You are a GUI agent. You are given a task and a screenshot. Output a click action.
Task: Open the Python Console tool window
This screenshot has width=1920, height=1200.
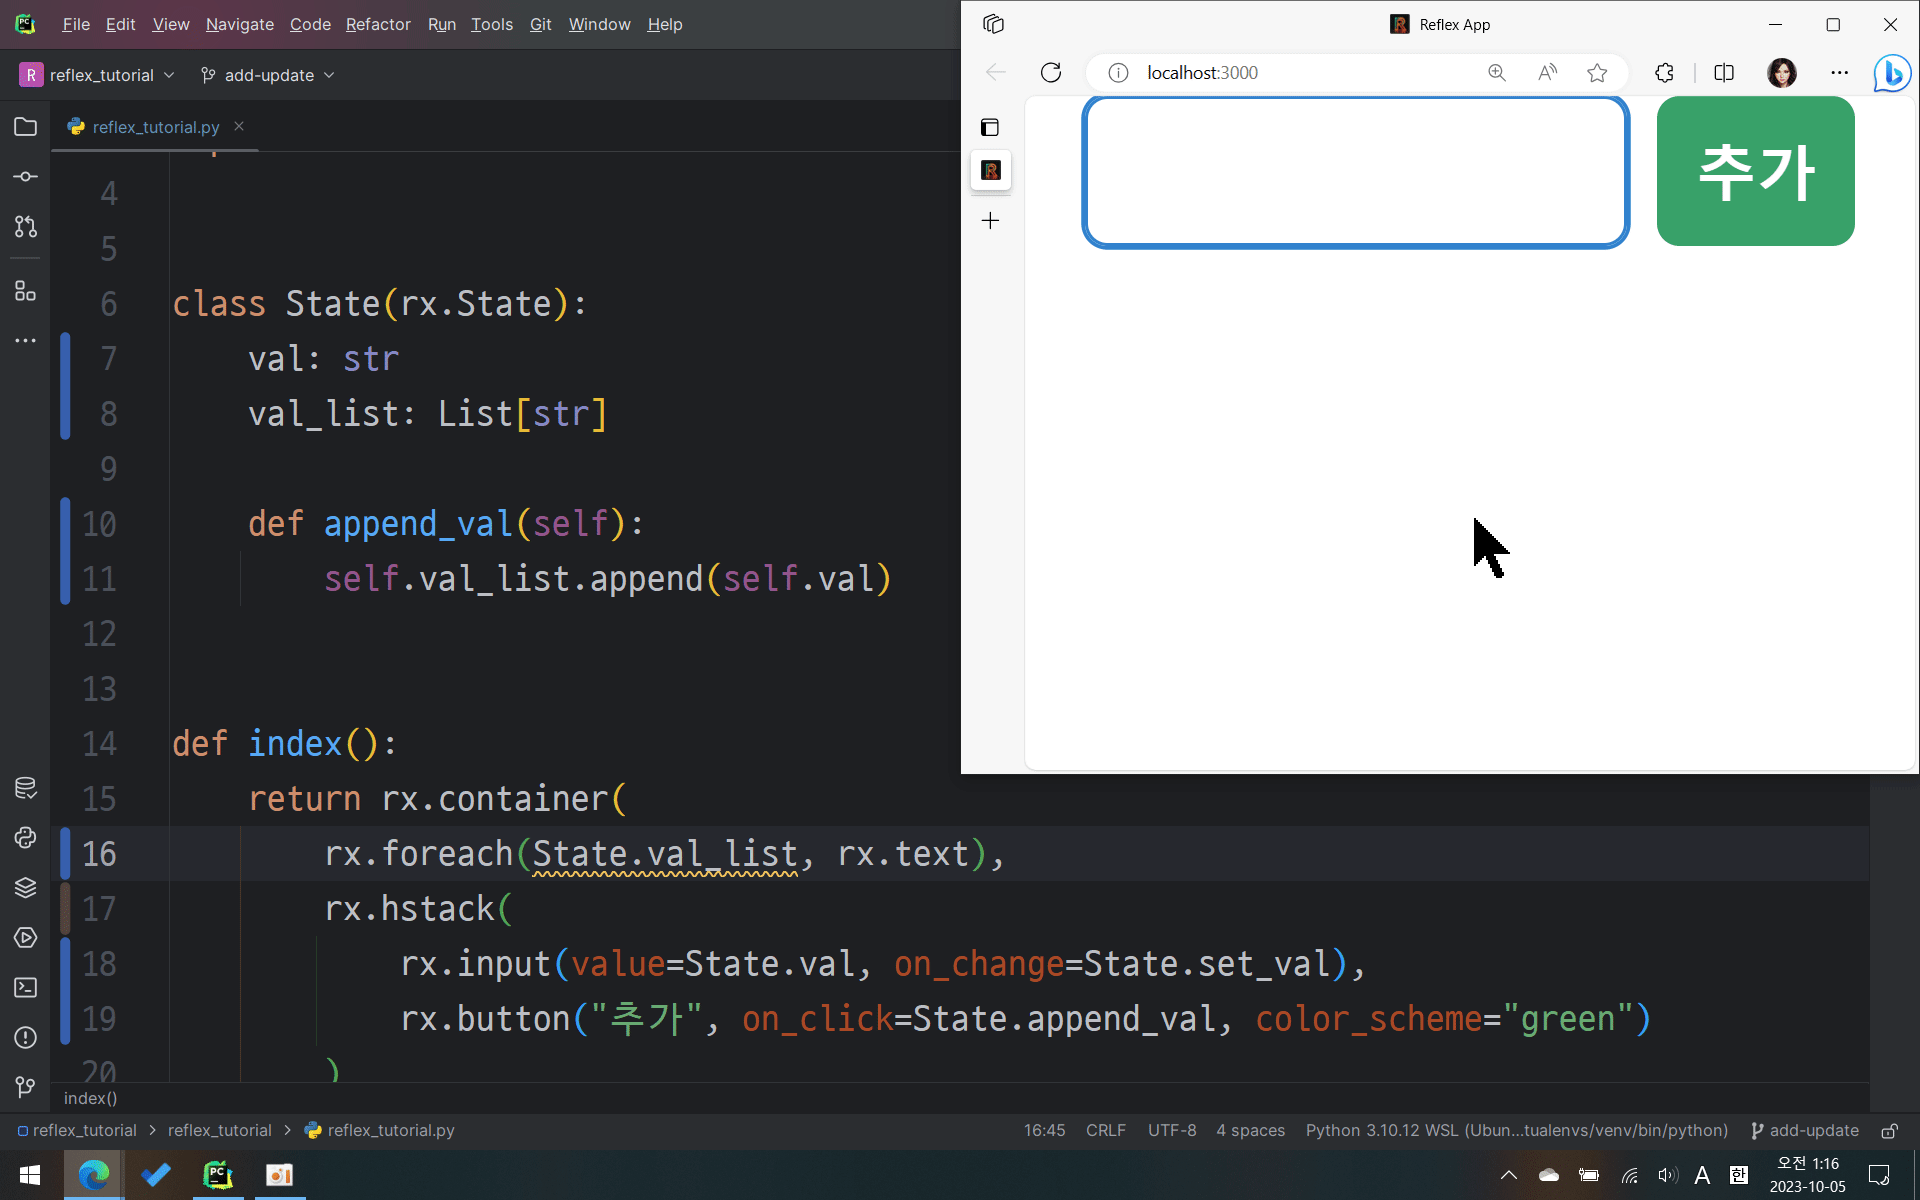click(26, 838)
